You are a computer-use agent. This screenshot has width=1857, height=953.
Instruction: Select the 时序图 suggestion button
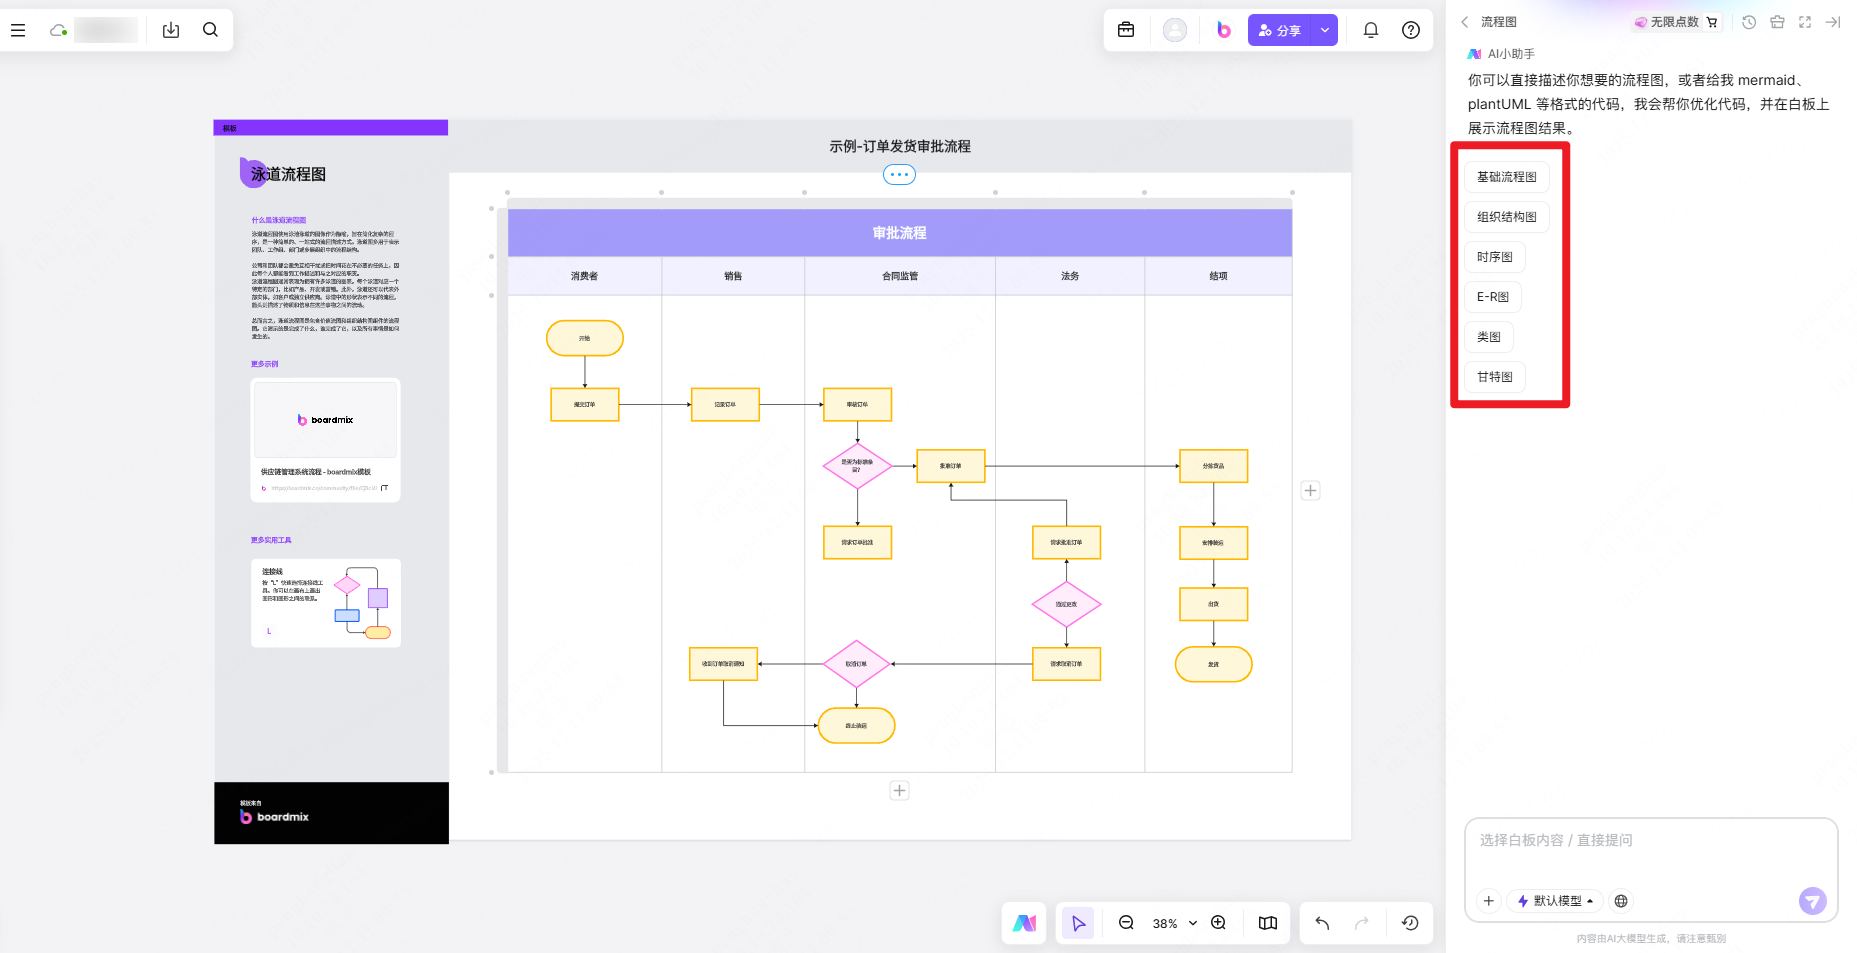[x=1495, y=257]
